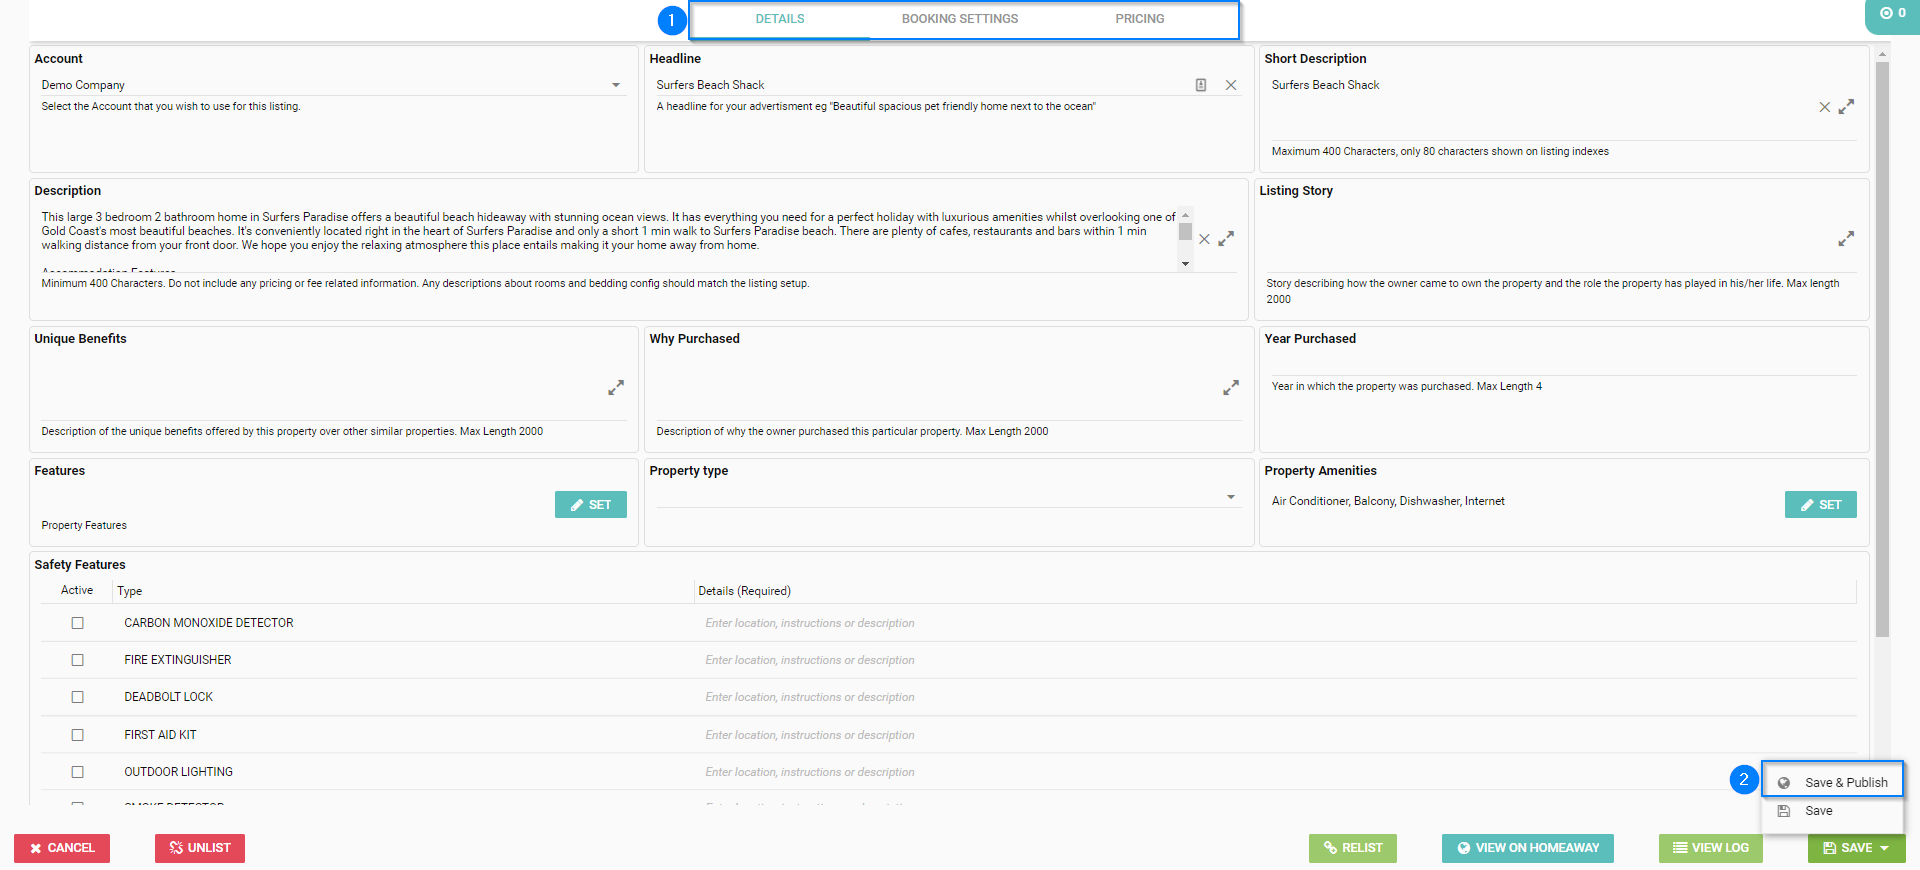
Task: Open the Pricing tab
Action: 1139,19
